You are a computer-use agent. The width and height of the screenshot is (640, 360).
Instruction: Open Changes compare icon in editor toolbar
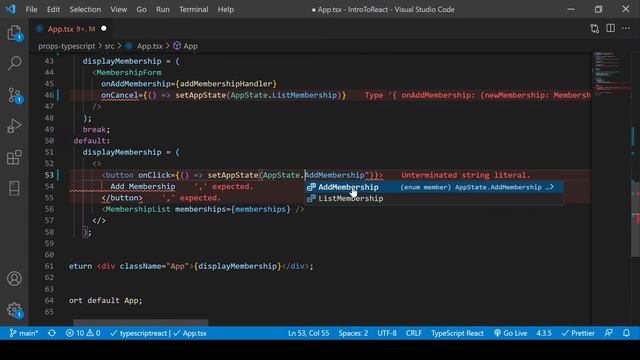coord(594,29)
